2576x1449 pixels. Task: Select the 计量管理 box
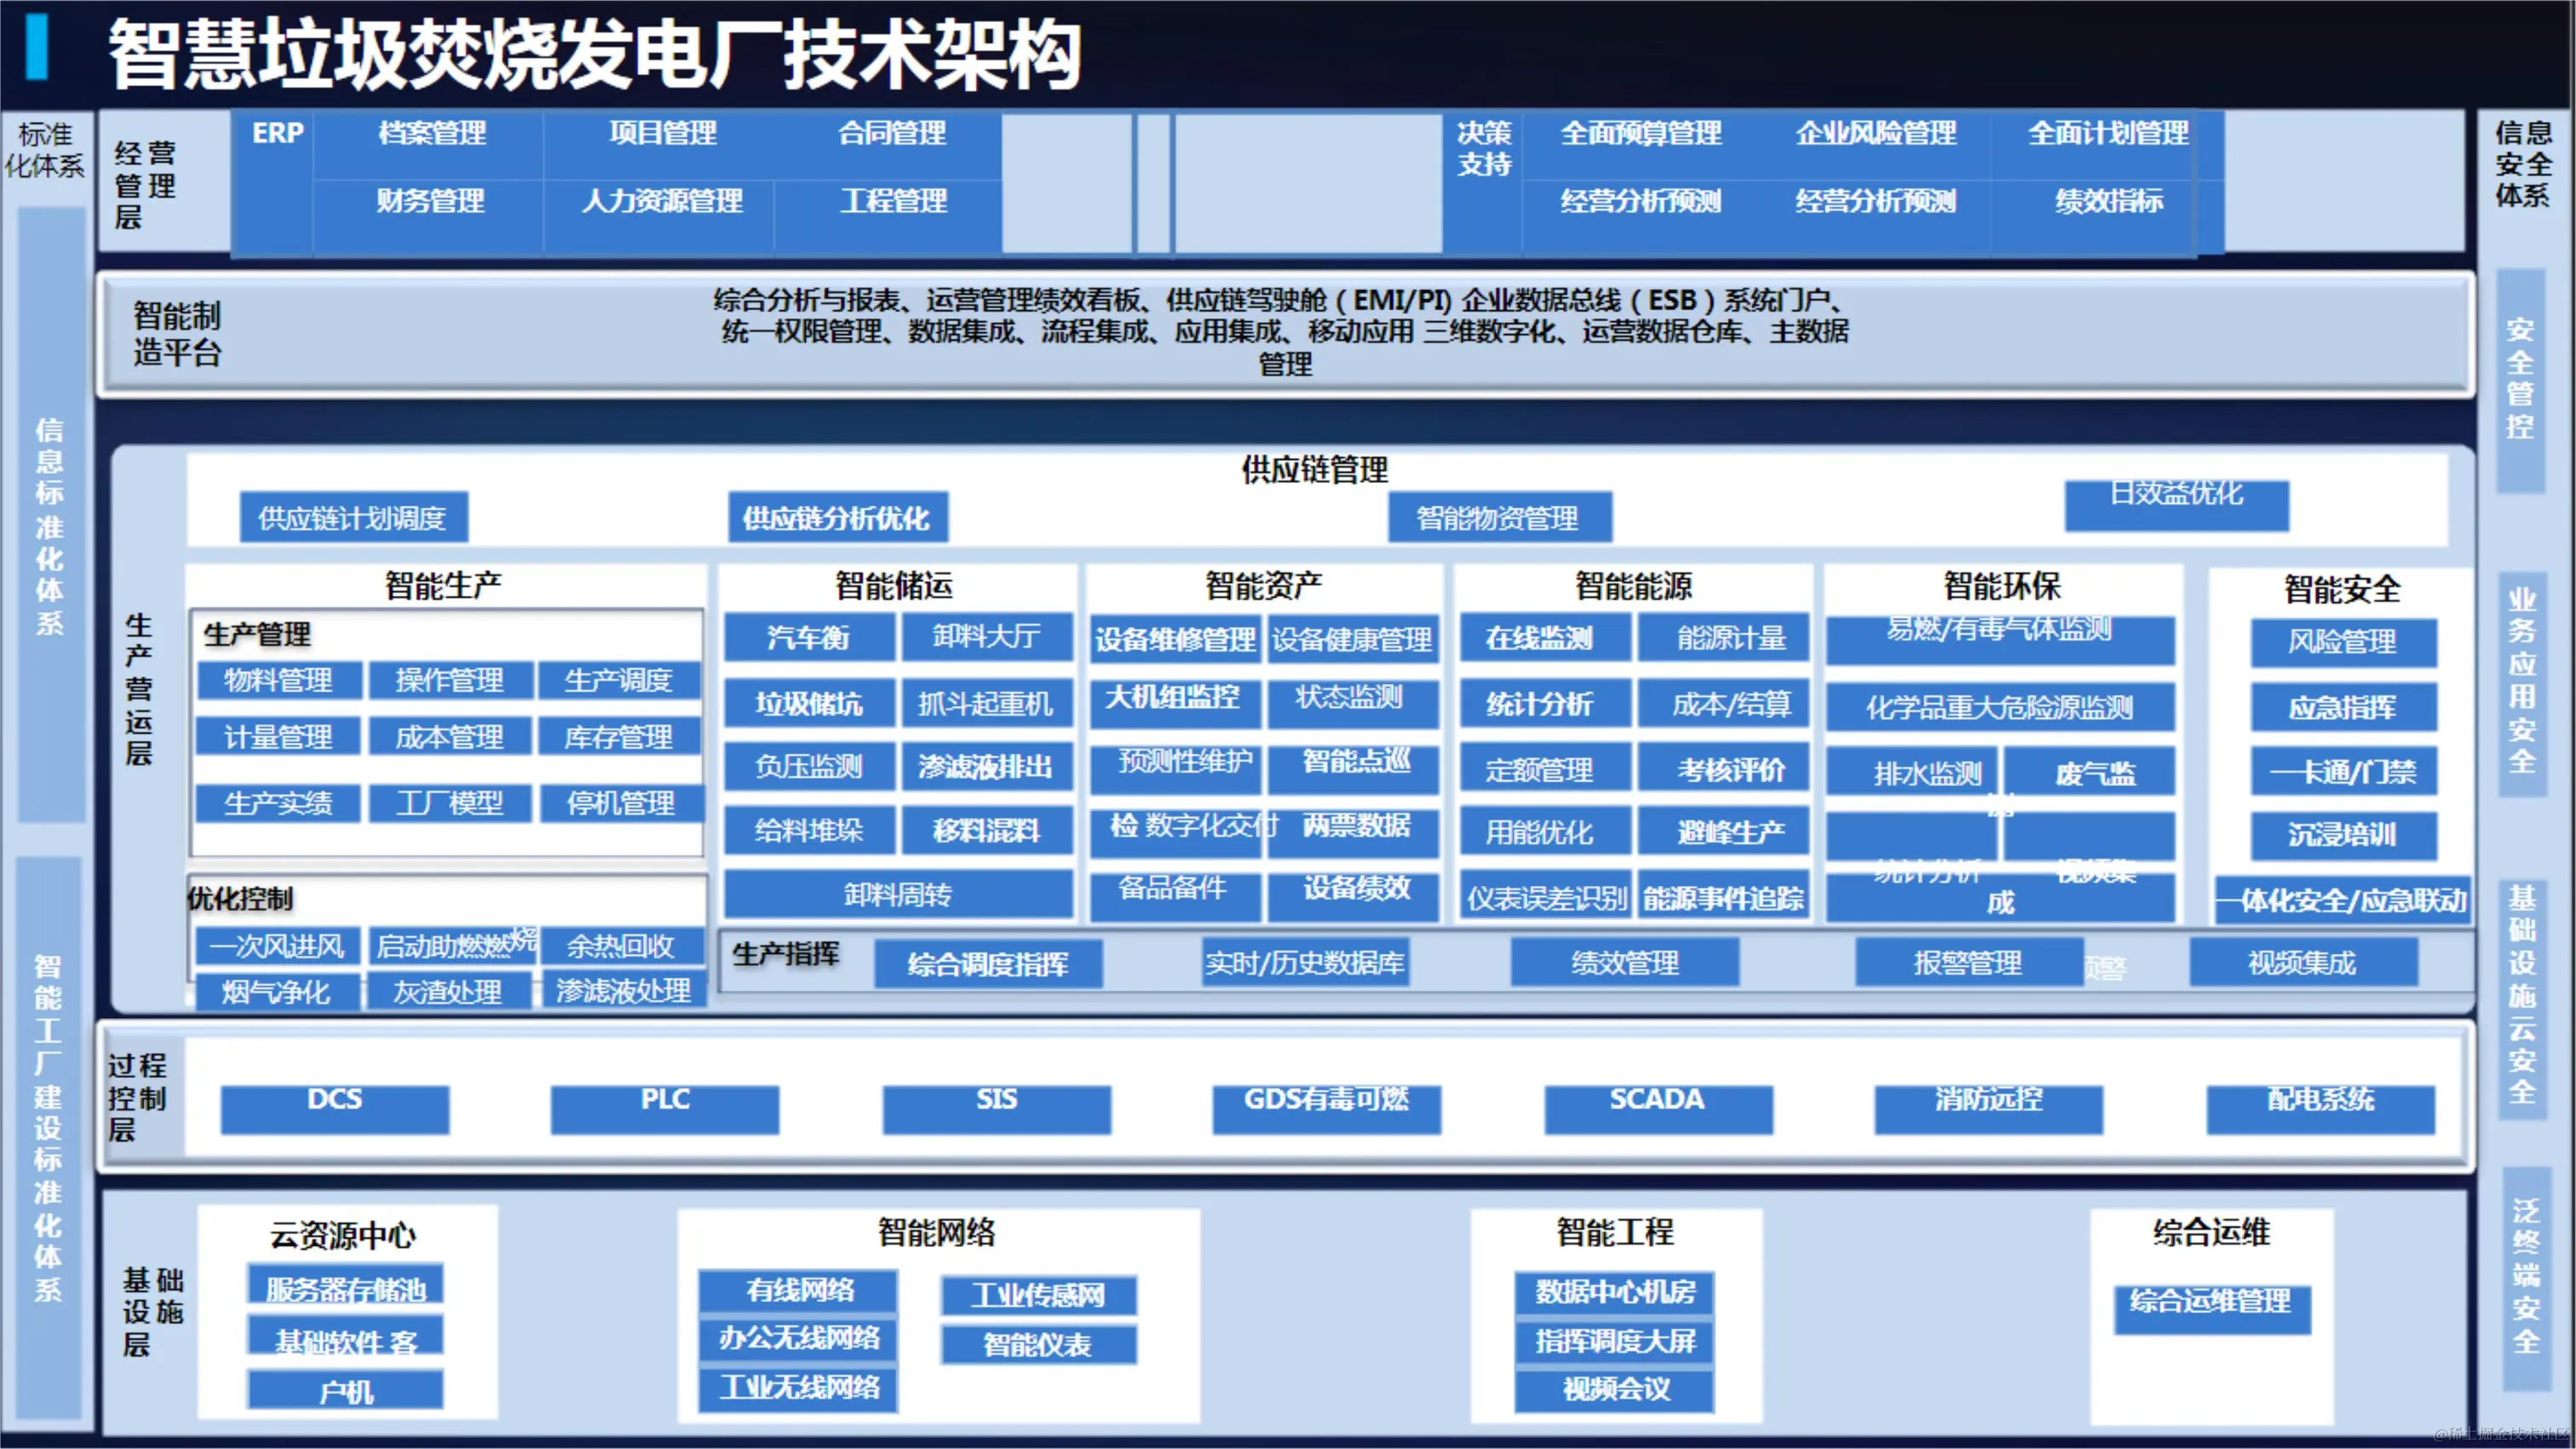[278, 737]
